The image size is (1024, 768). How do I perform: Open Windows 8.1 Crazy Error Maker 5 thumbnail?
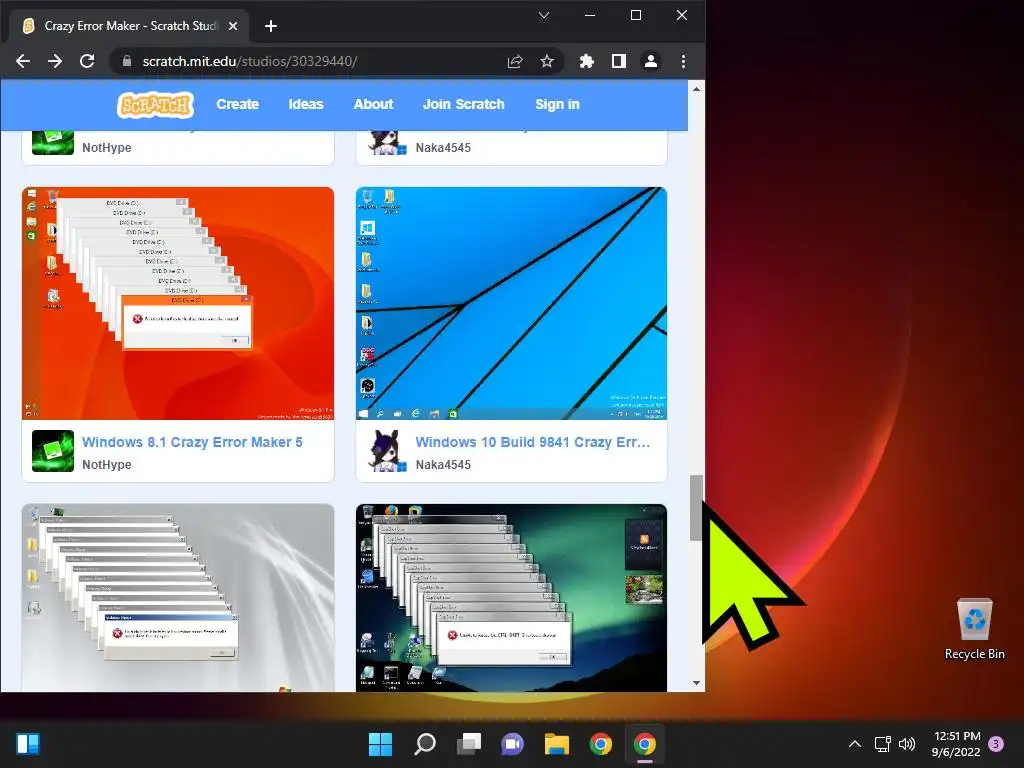[178, 303]
